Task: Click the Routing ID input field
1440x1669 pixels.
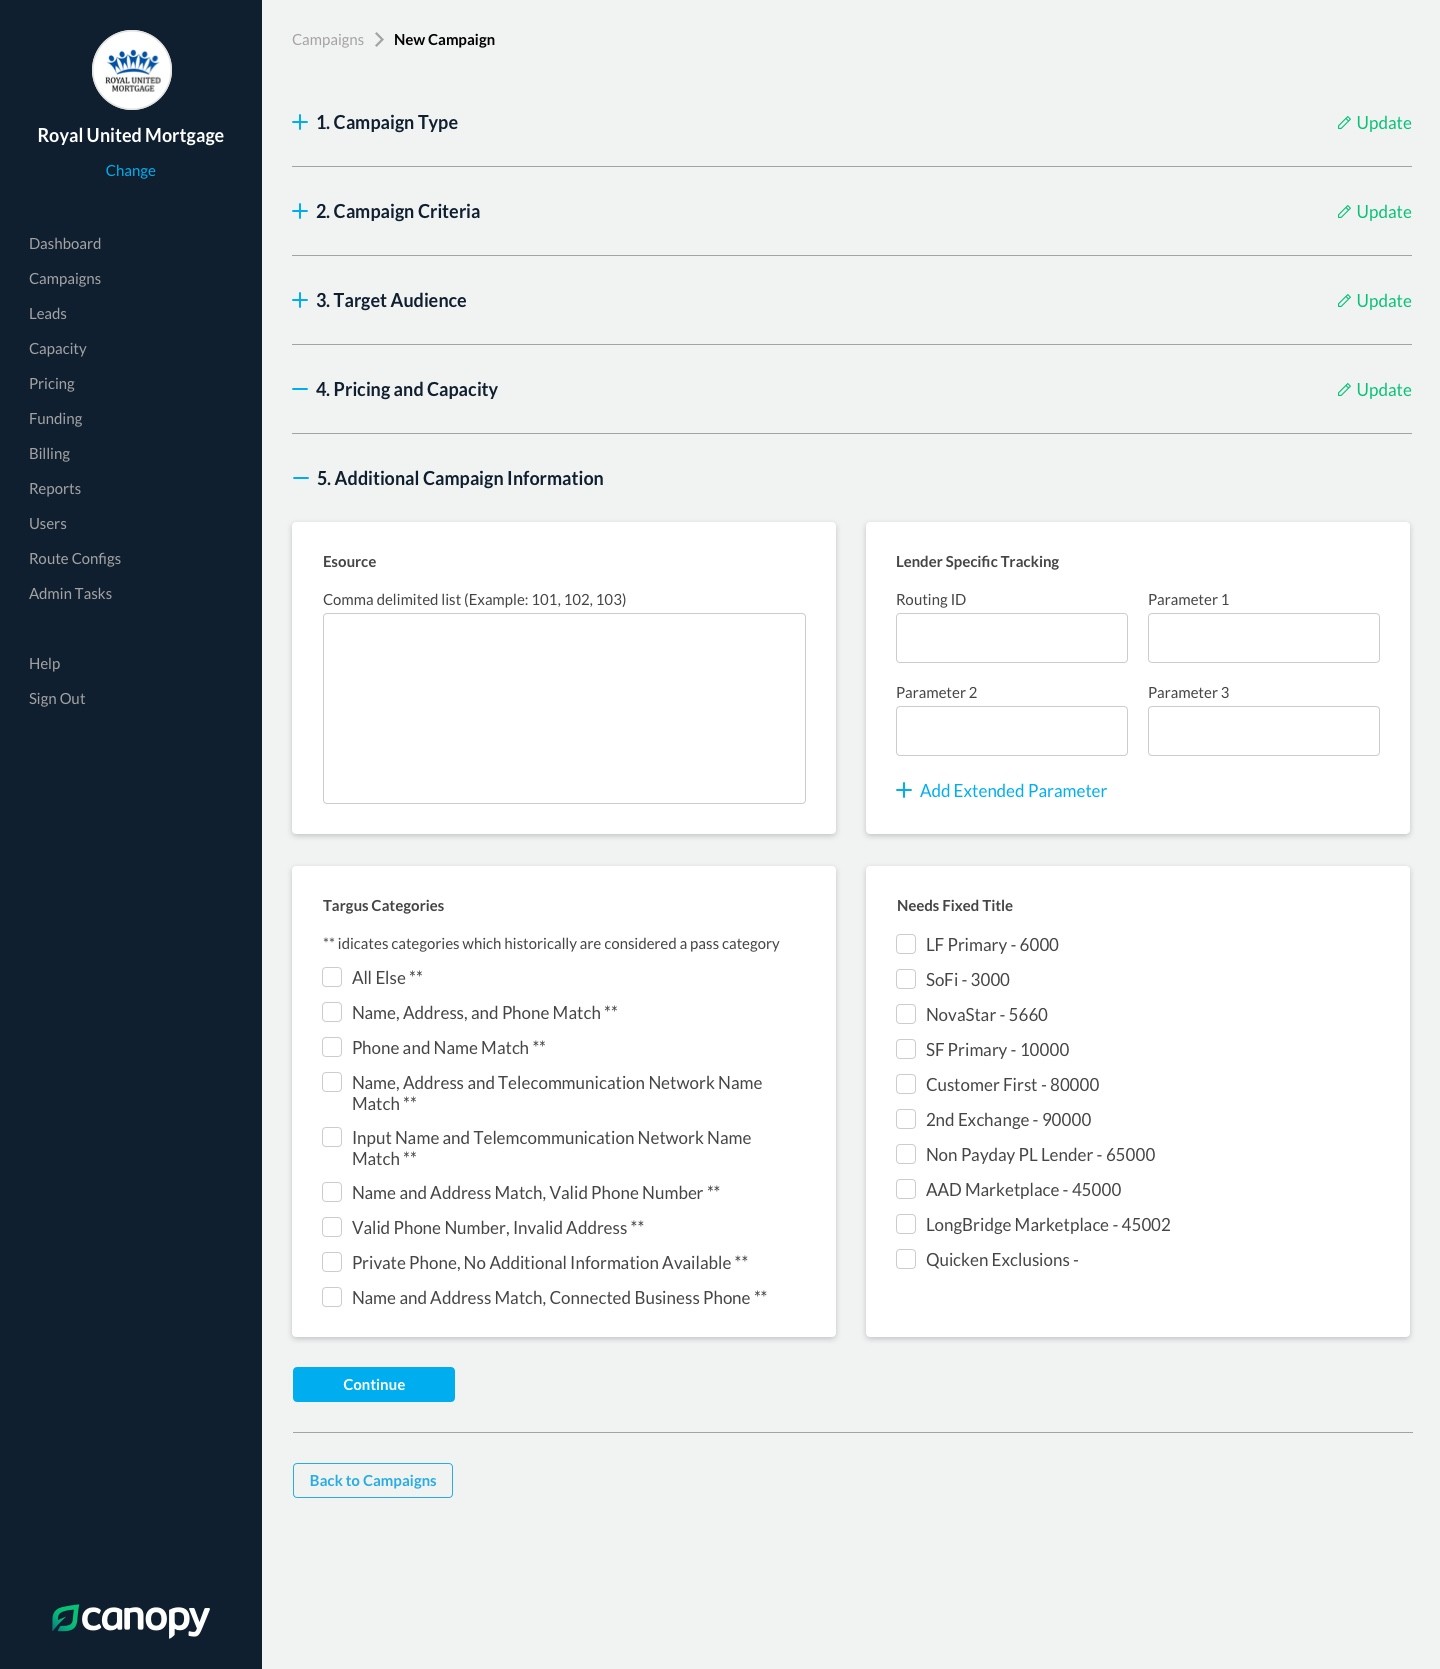Action: pos(1012,638)
